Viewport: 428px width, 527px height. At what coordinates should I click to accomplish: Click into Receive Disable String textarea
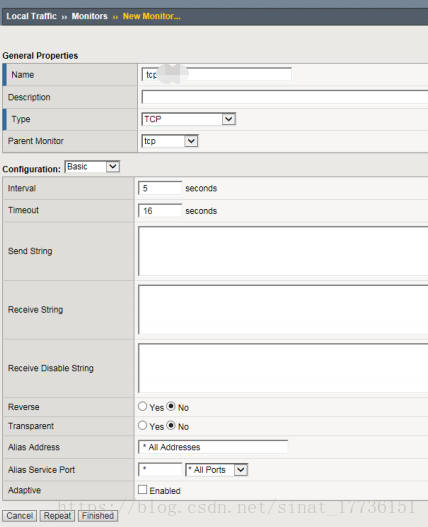click(283, 368)
